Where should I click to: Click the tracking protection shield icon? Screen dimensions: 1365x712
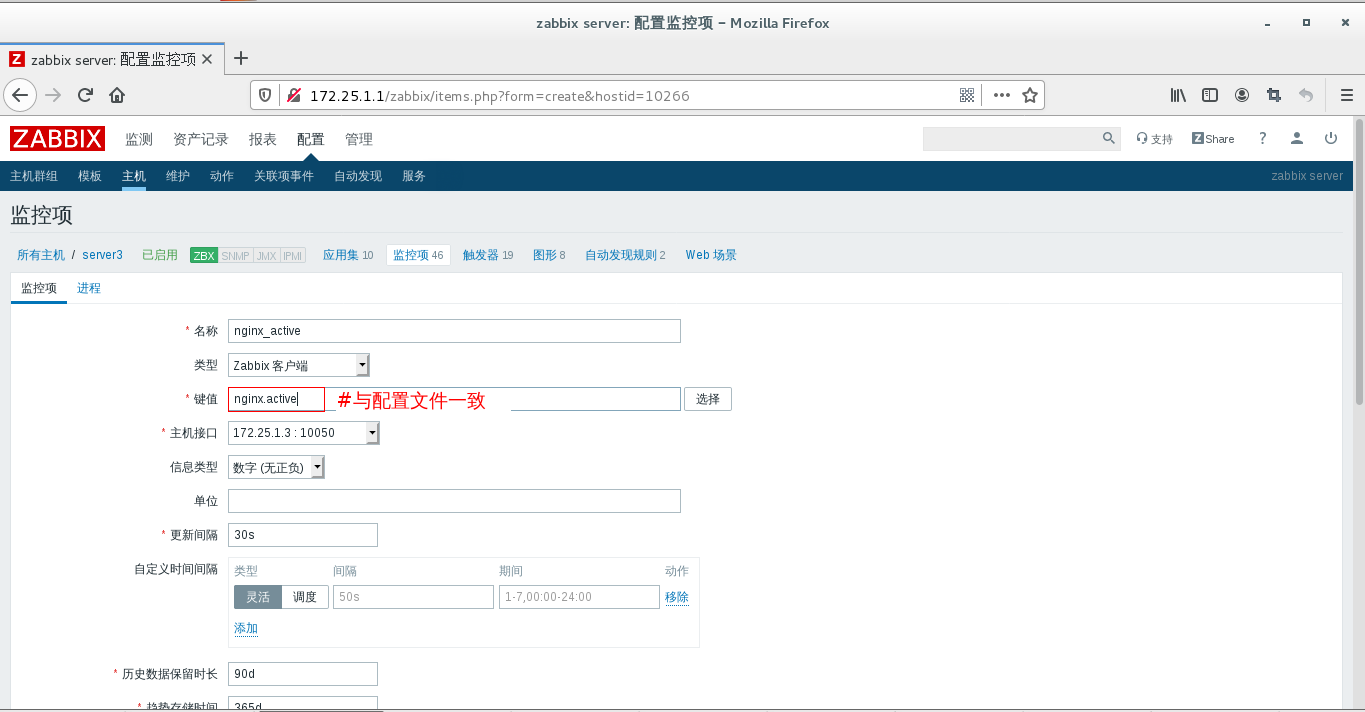coord(265,96)
